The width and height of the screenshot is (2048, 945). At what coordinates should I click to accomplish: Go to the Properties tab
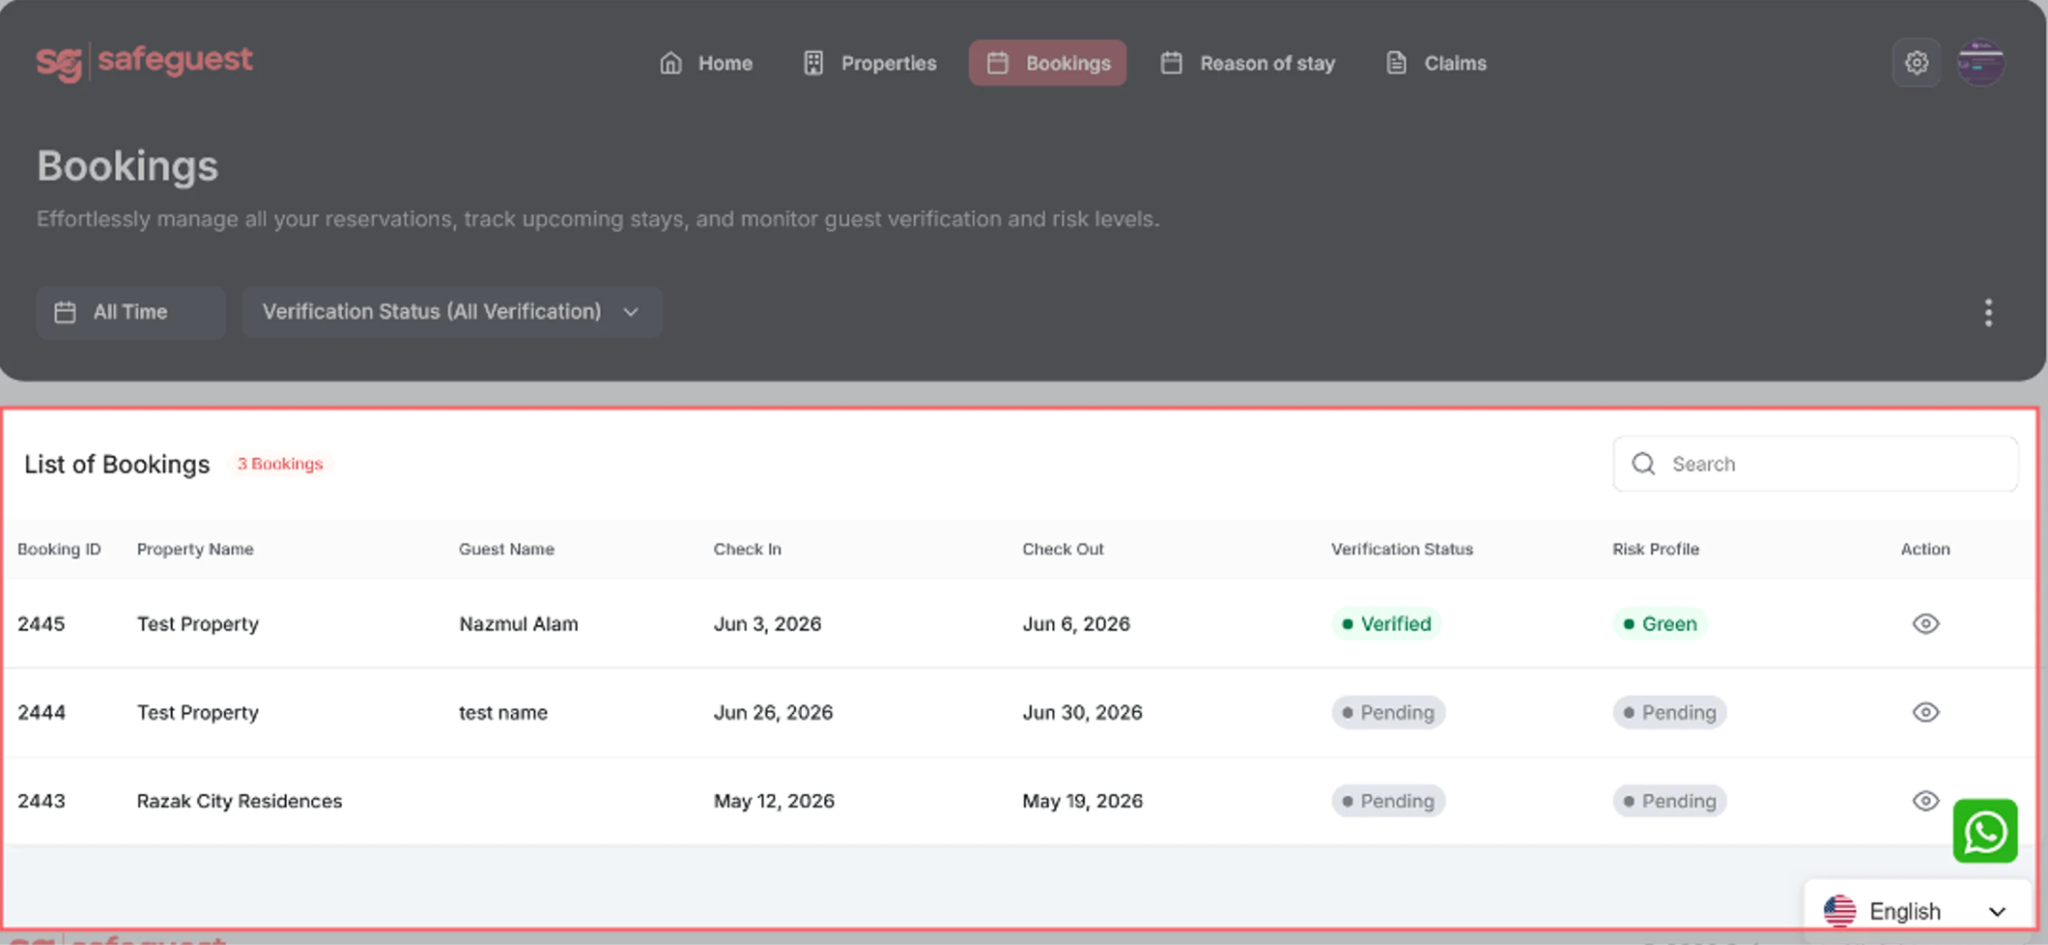[x=870, y=63]
